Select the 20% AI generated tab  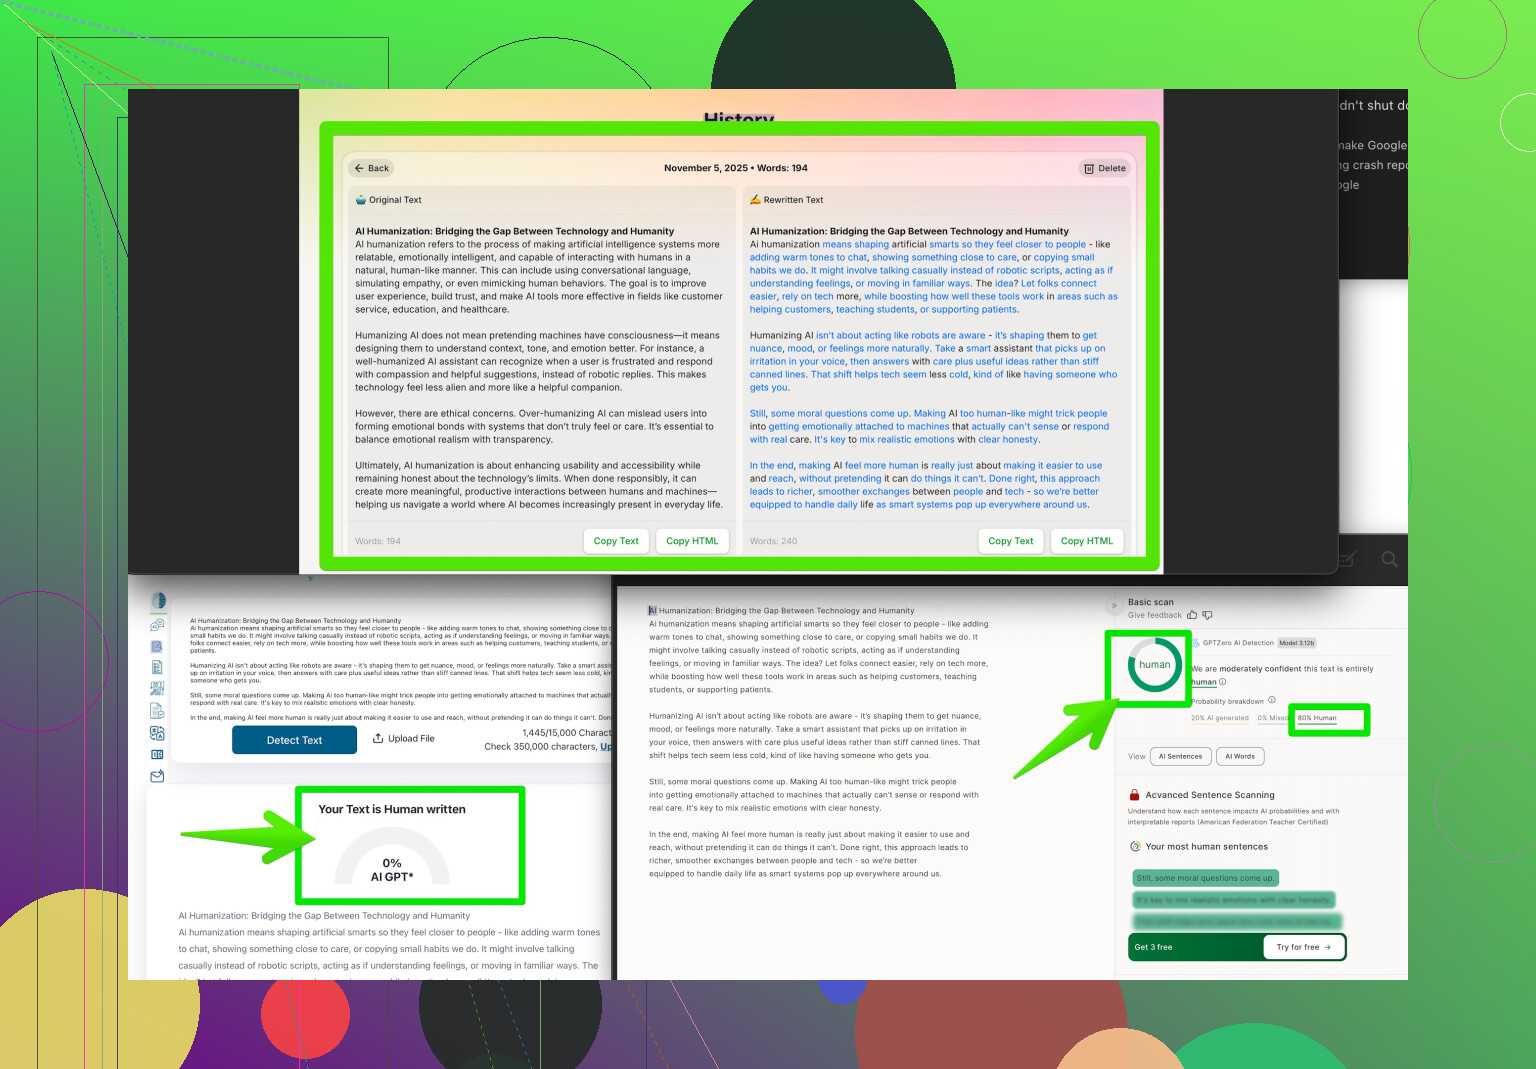point(1219,718)
